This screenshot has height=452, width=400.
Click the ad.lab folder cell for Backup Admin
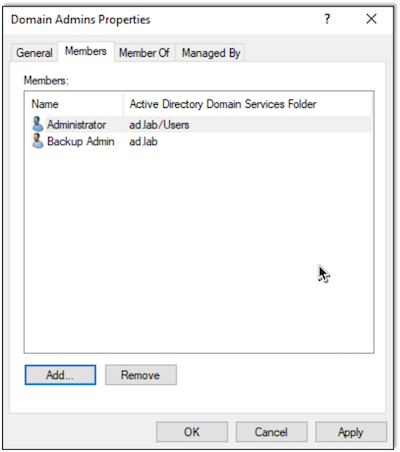(x=143, y=141)
